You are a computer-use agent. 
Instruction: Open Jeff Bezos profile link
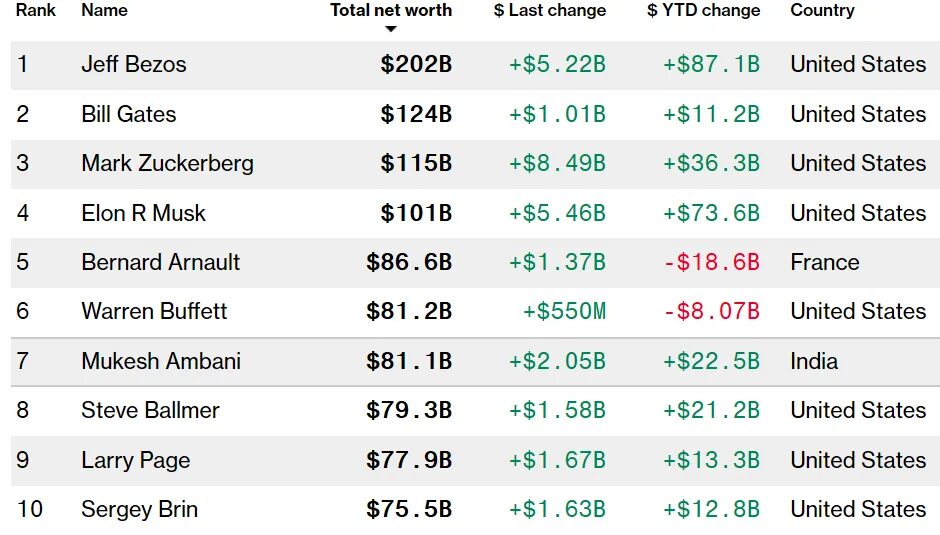coord(134,64)
